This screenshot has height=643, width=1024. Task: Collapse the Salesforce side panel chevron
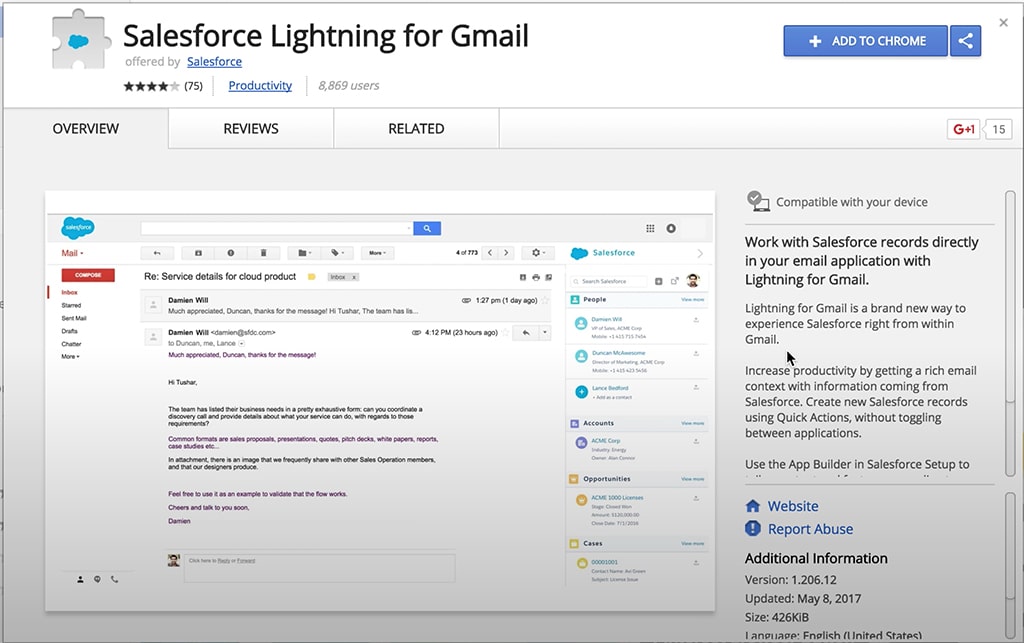(x=699, y=253)
